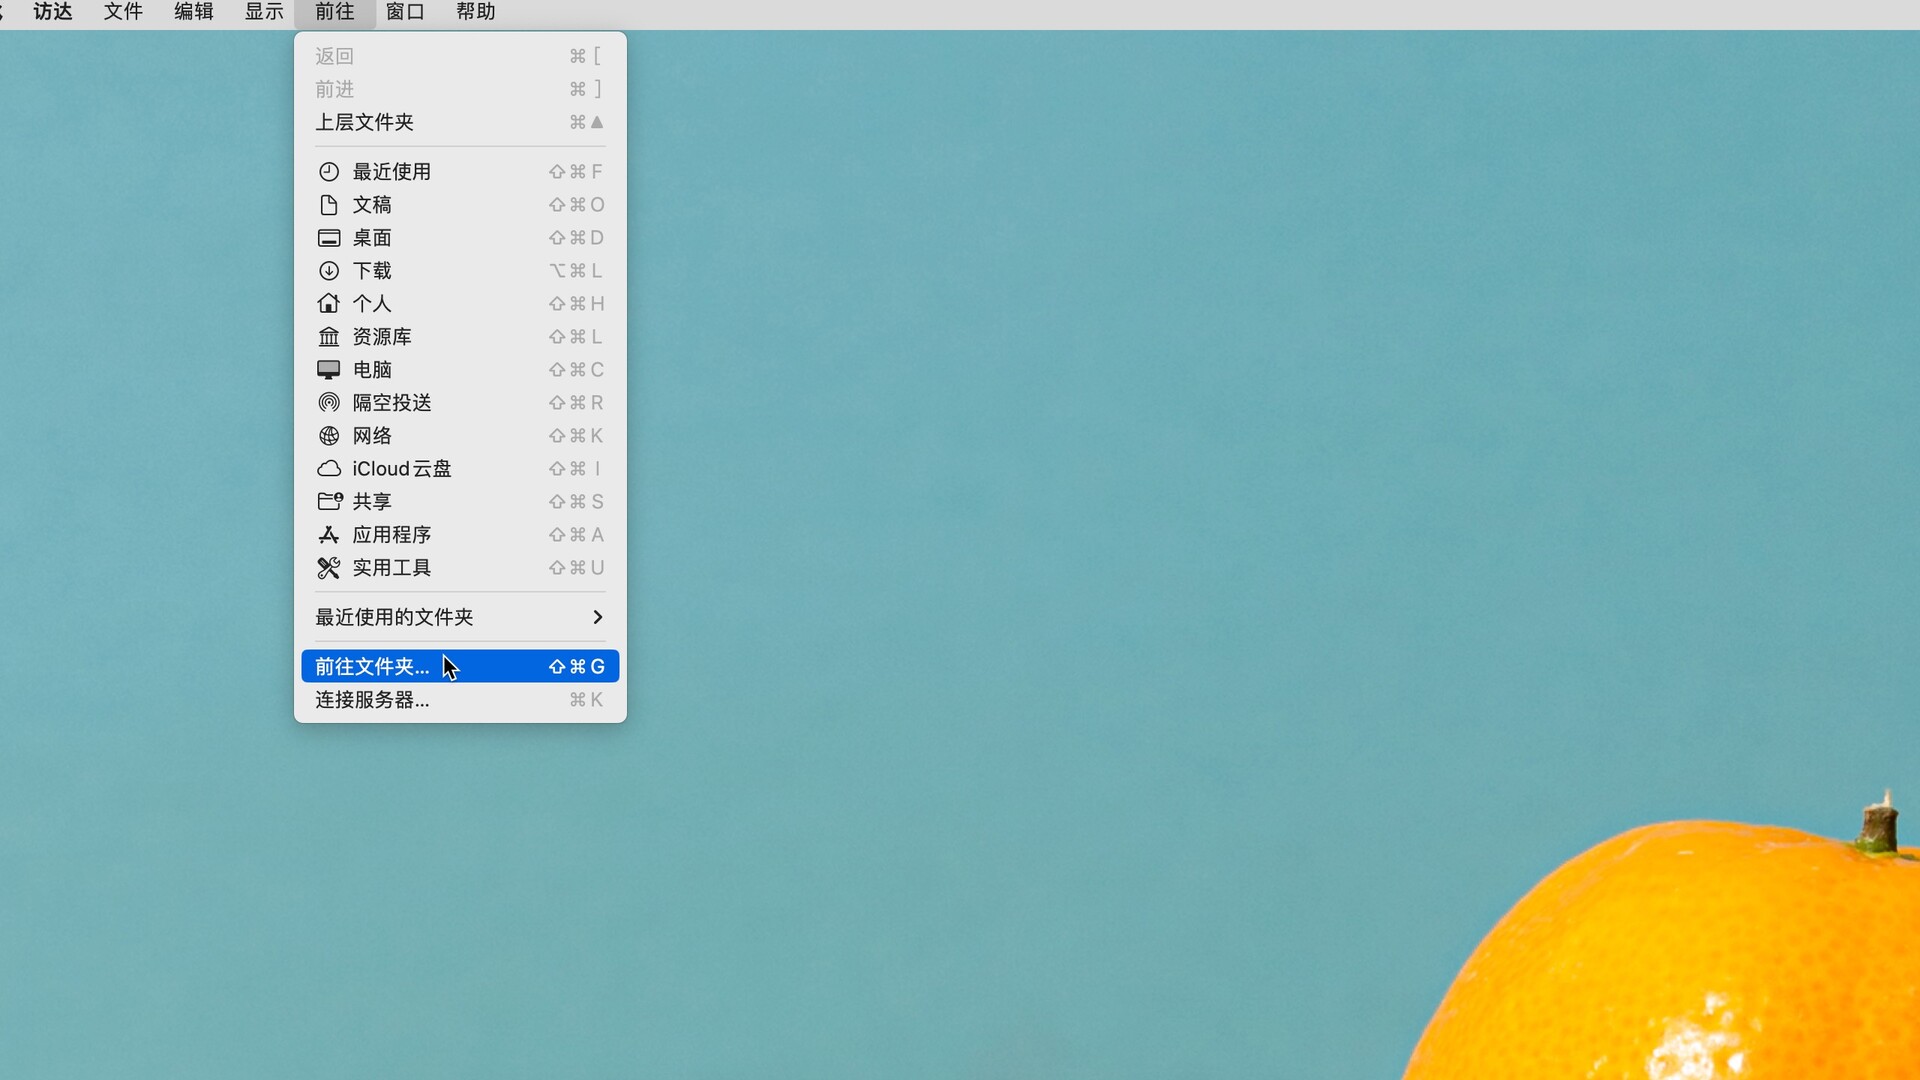Go to the 个人 home folder

460,304
